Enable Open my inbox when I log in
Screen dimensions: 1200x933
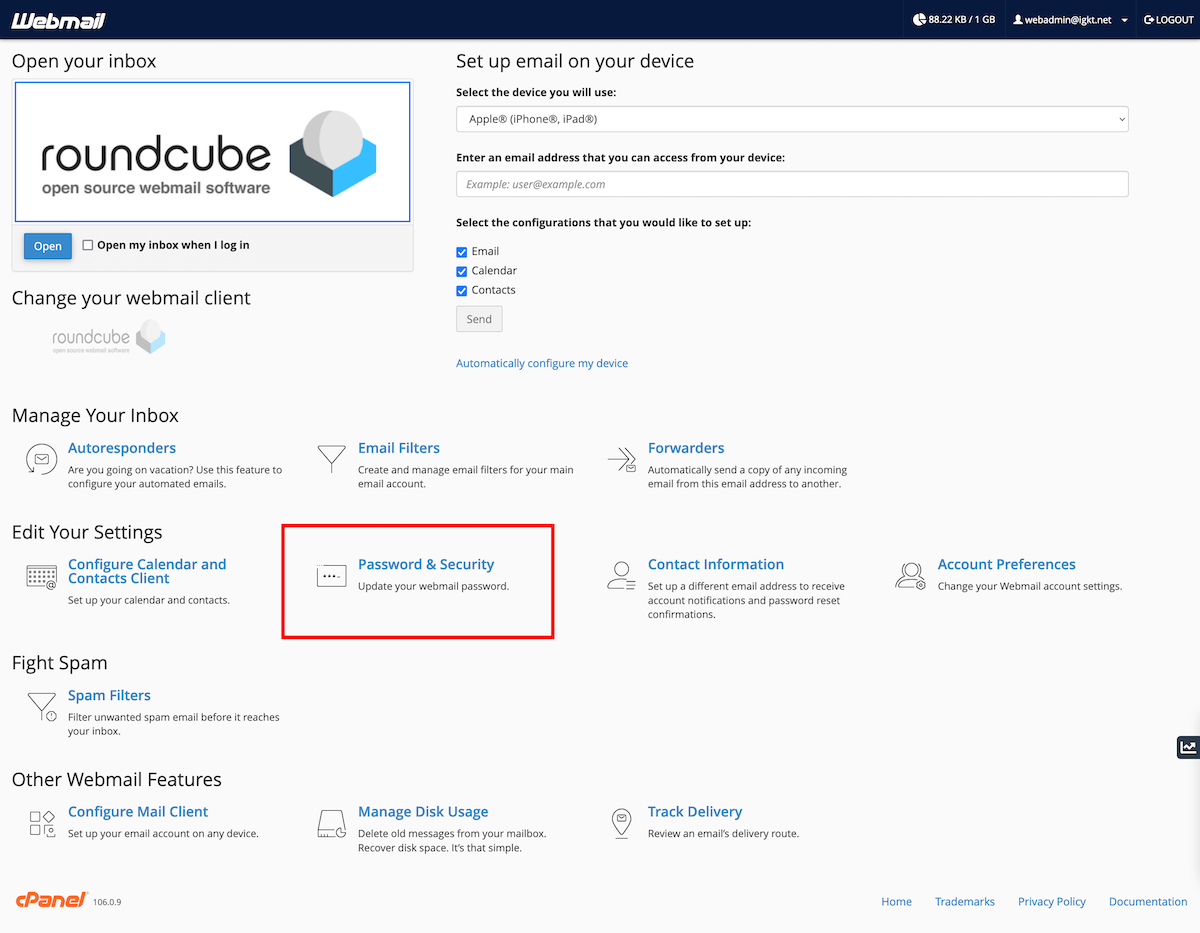pyautogui.click(x=88, y=244)
